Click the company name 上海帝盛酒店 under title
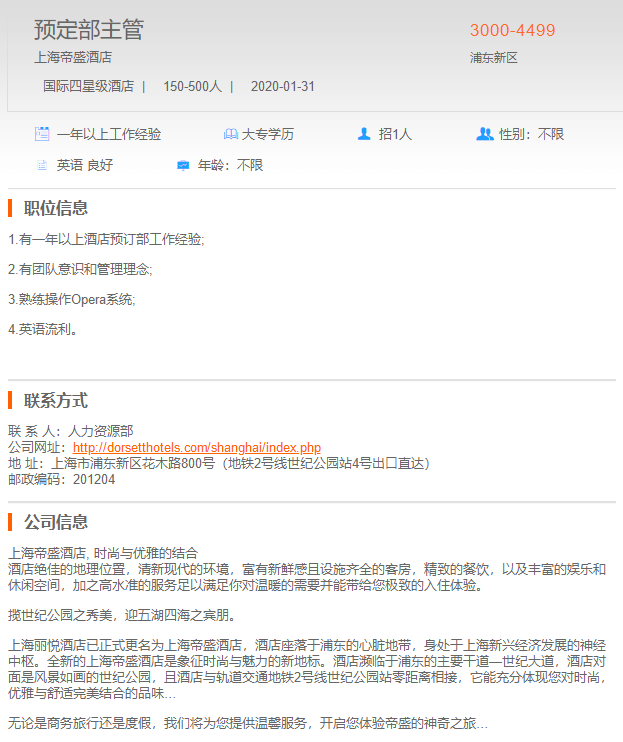The width and height of the screenshot is (623, 742). 73,57
